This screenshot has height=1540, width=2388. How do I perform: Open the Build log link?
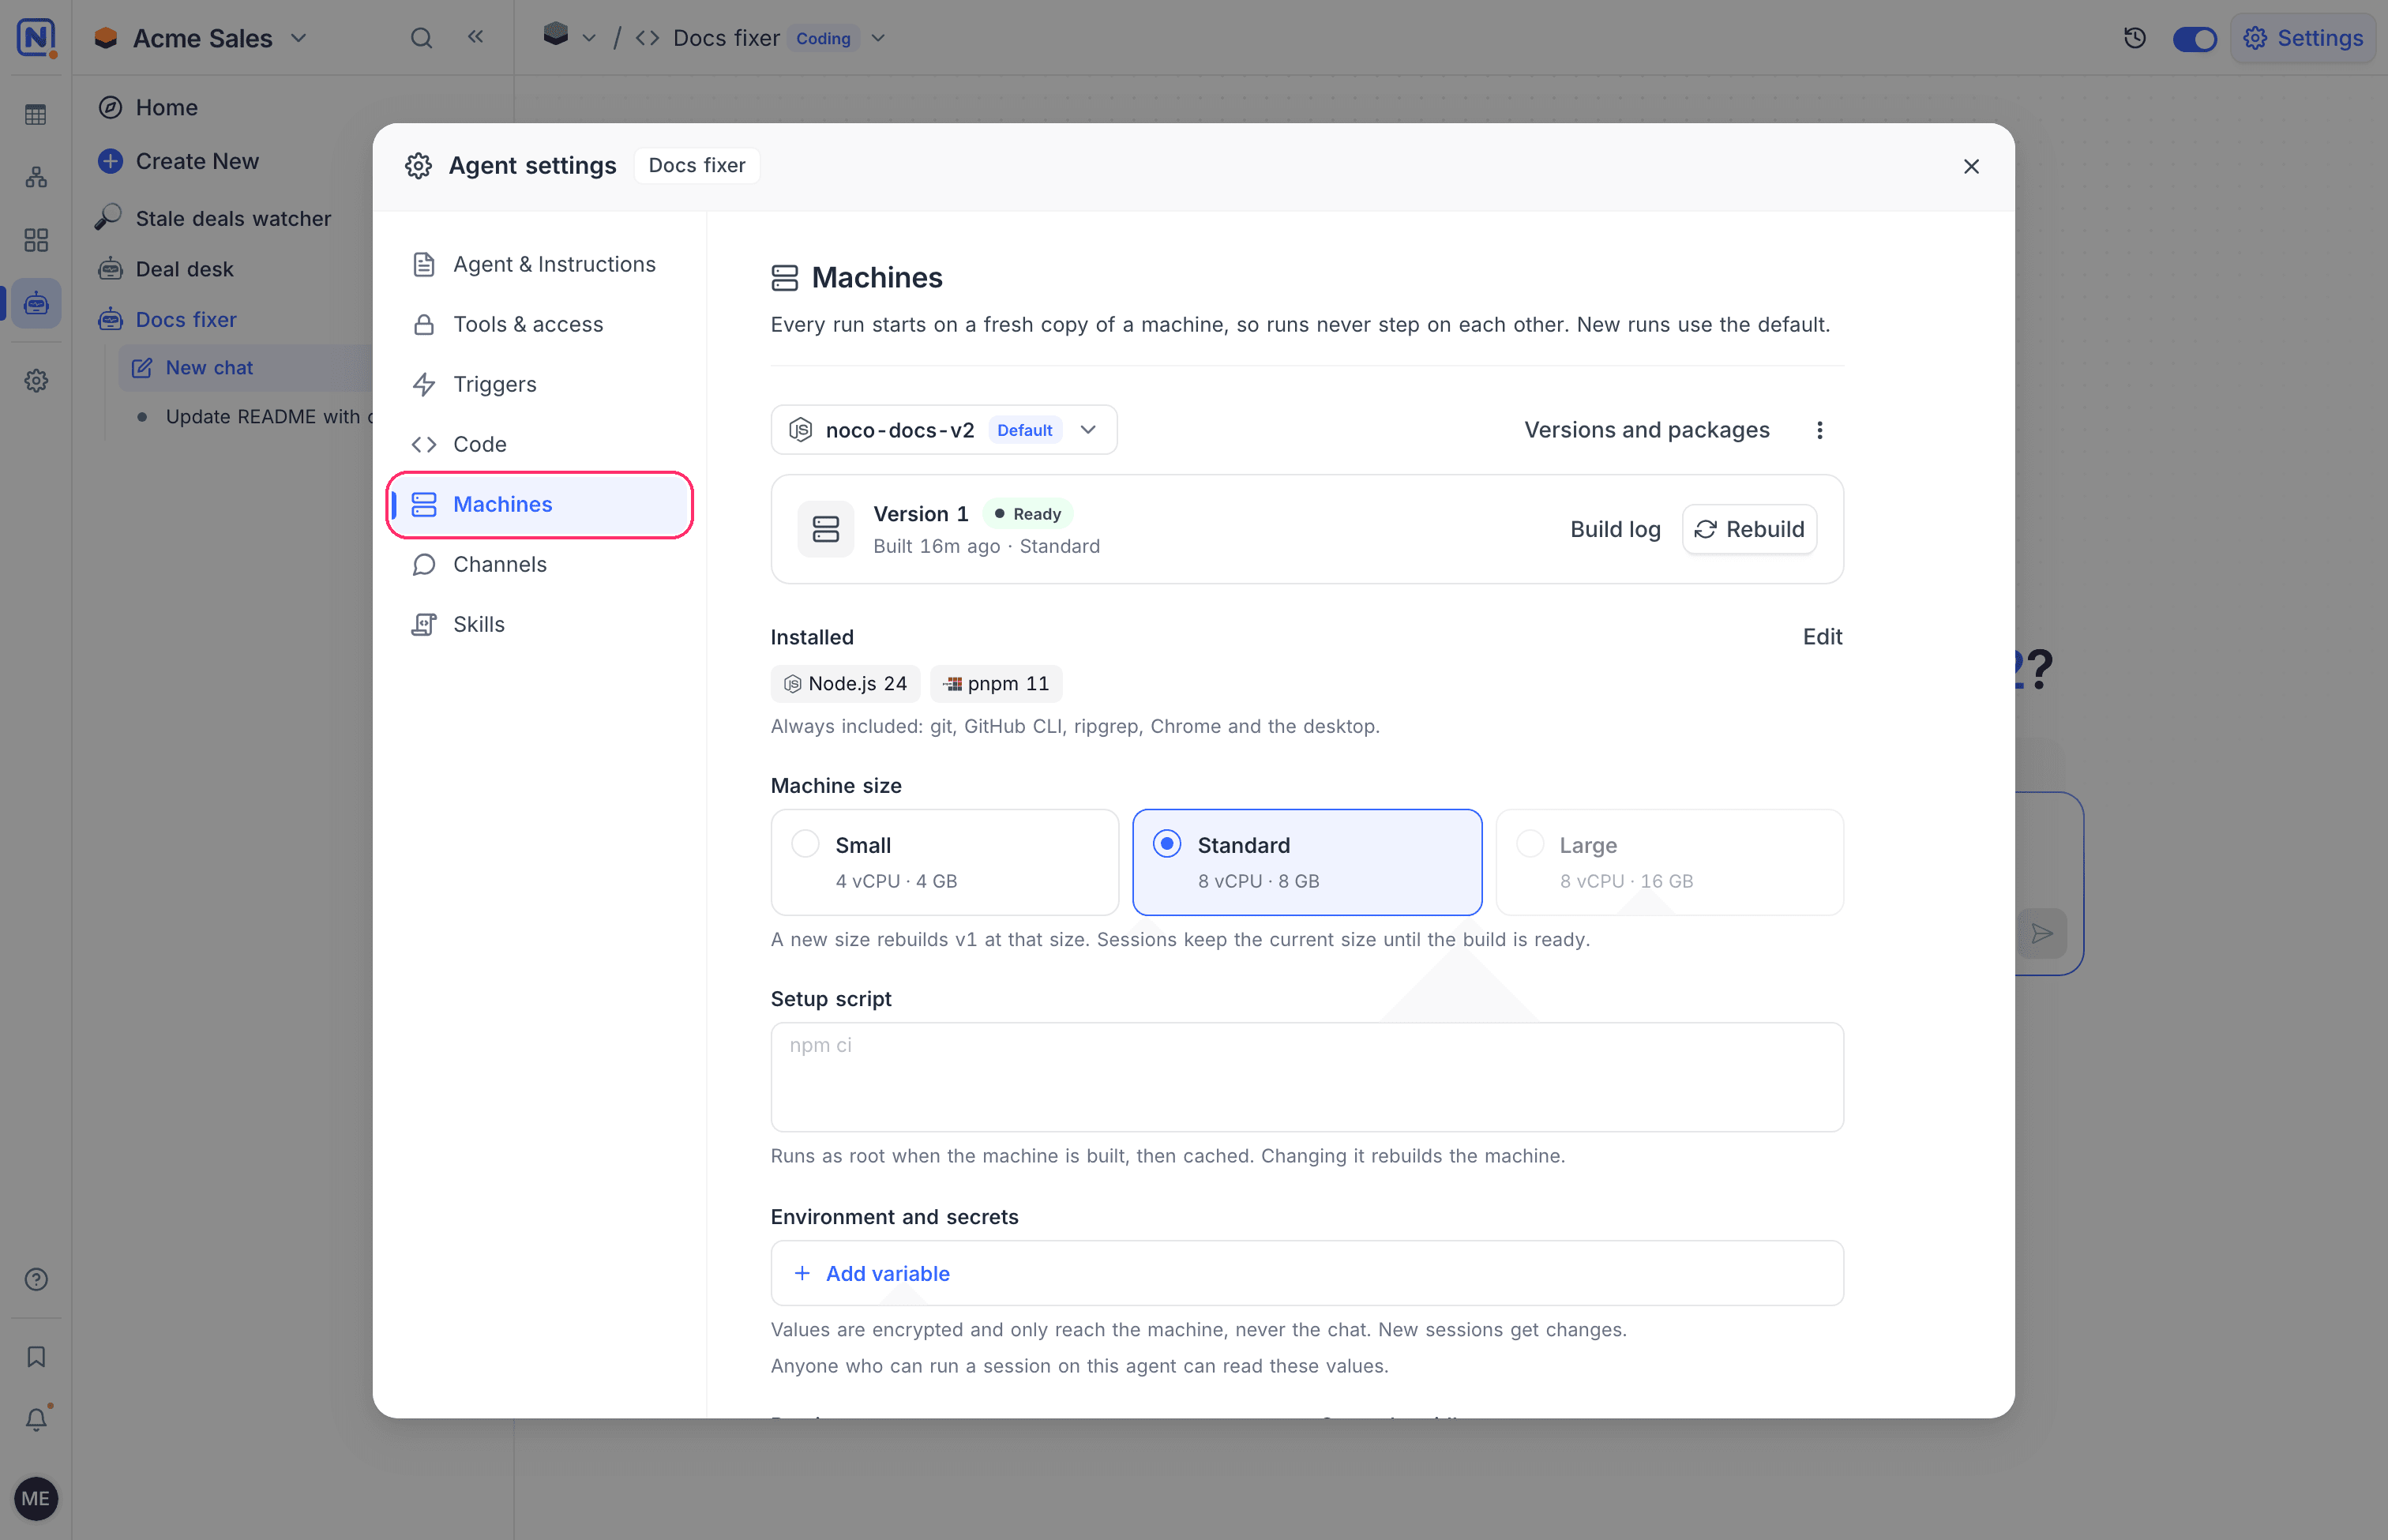tap(1614, 529)
